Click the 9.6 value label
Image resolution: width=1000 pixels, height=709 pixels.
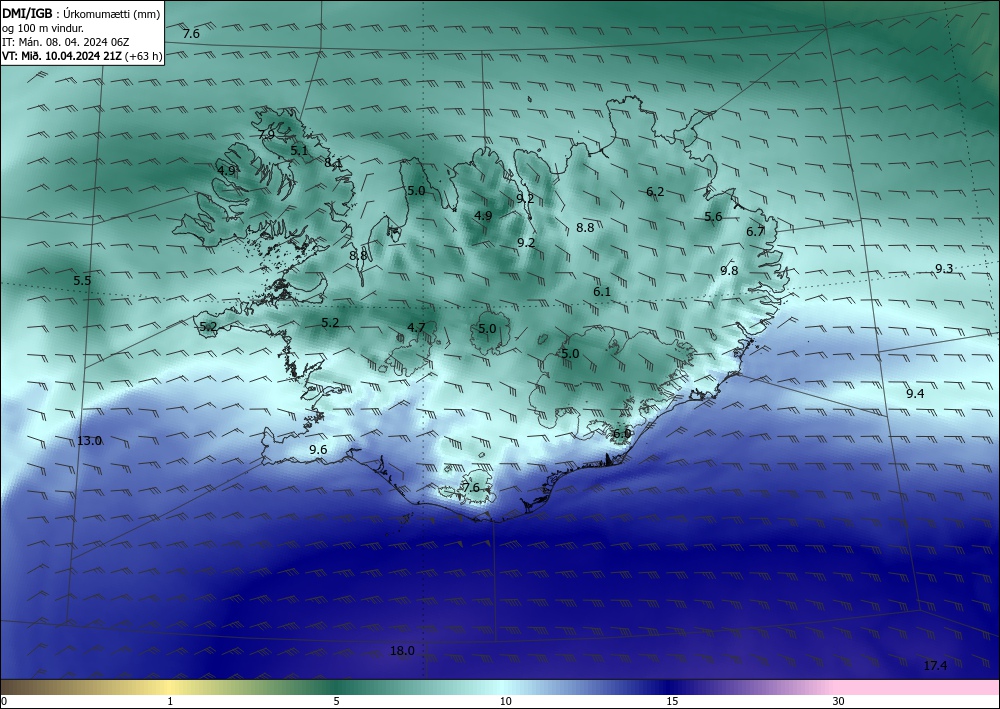[x=318, y=450]
